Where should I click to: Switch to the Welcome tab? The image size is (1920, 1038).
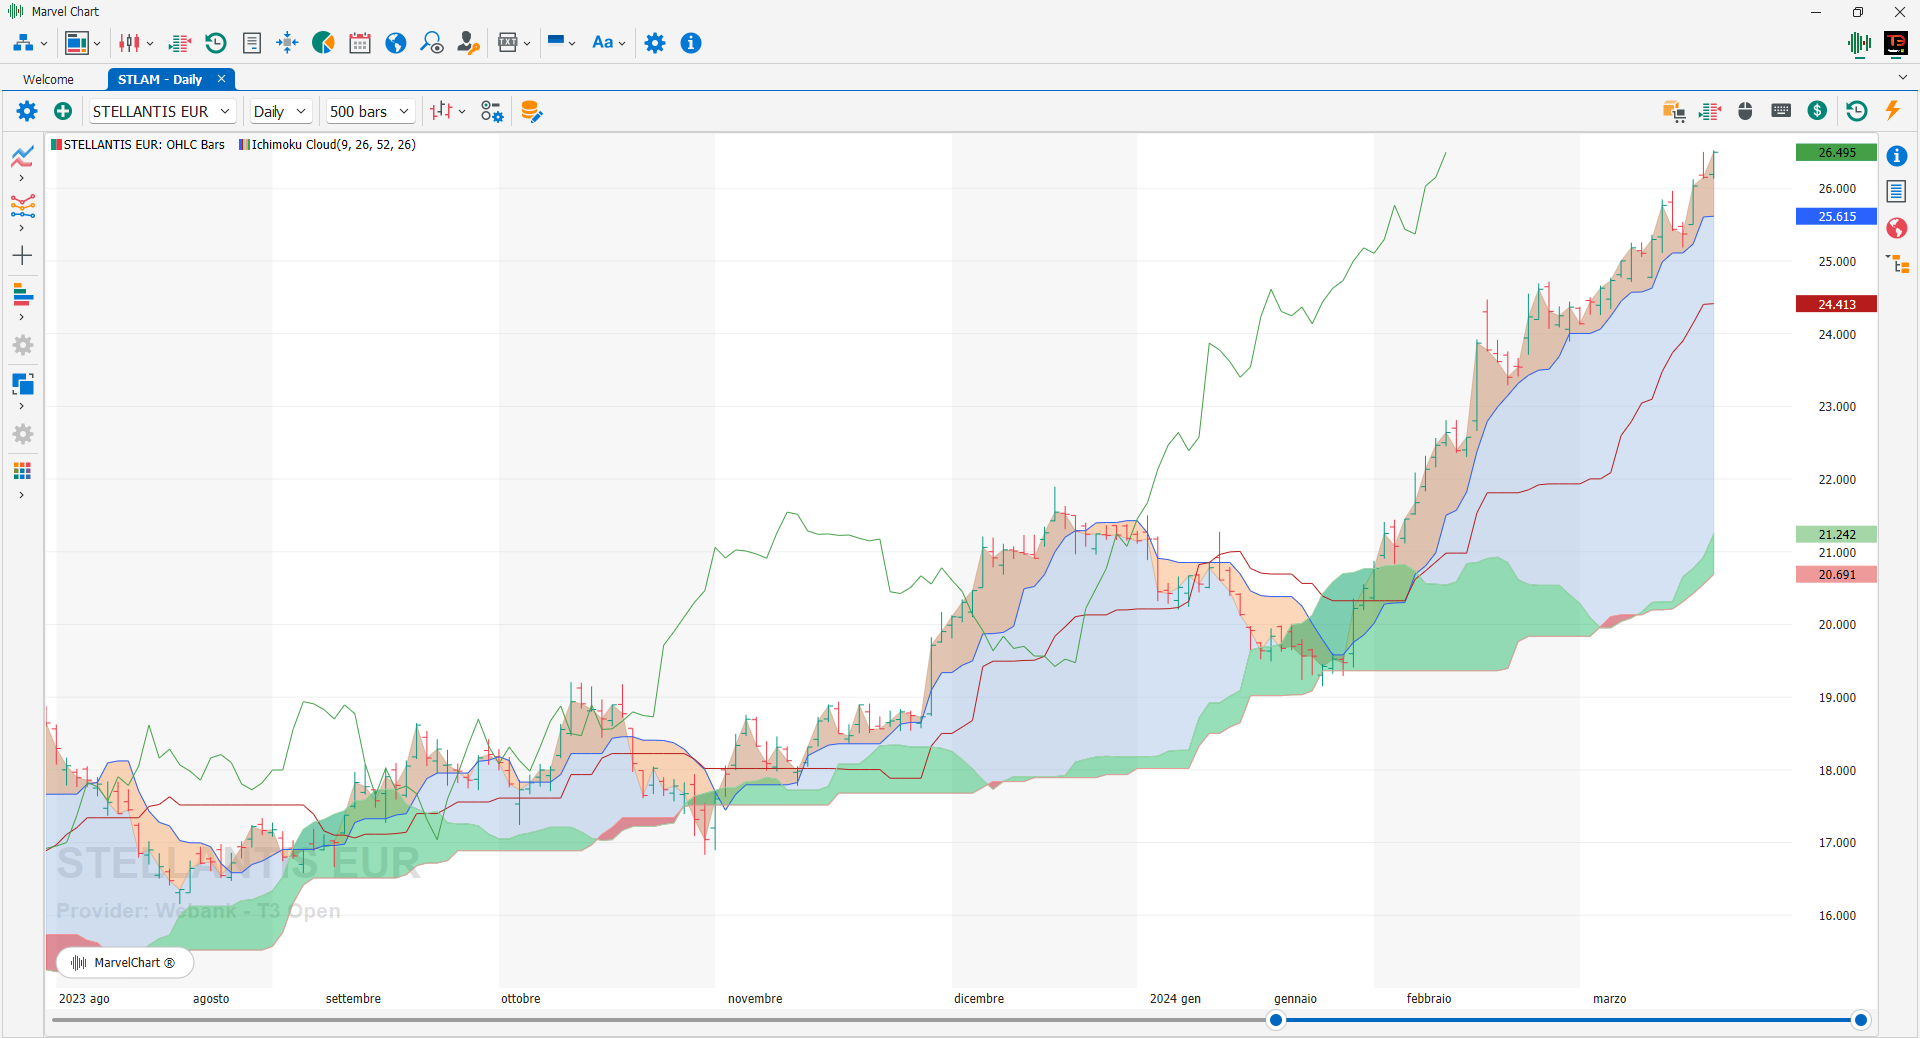pos(48,79)
